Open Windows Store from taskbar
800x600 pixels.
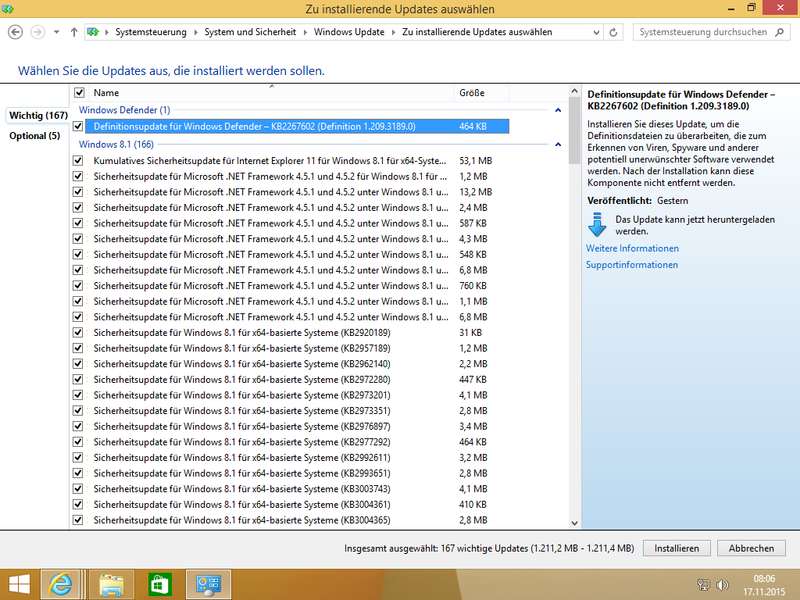coord(160,584)
